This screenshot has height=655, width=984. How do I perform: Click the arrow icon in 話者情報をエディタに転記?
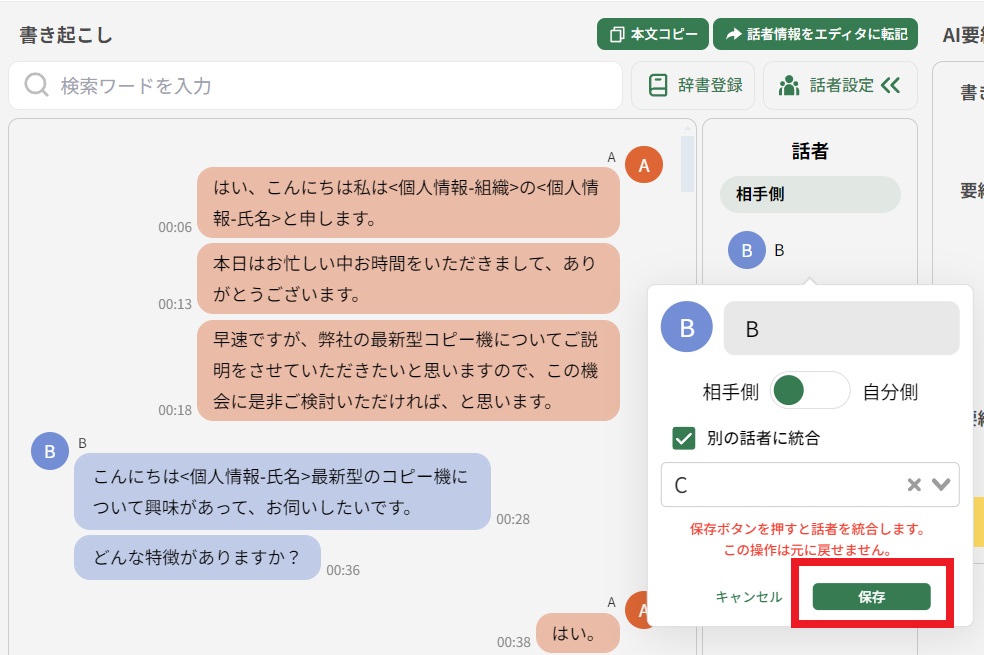[733, 35]
